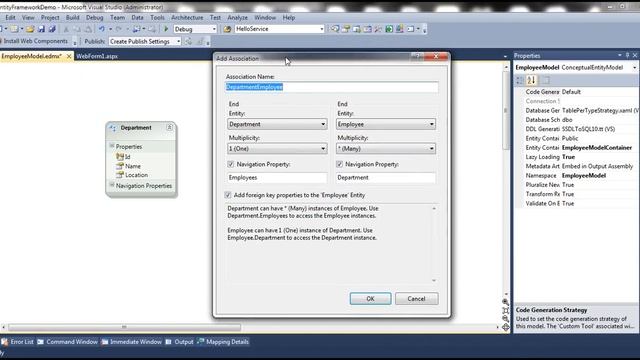Click OK in Add Association dialog
The image size is (640, 360).
(x=370, y=299)
